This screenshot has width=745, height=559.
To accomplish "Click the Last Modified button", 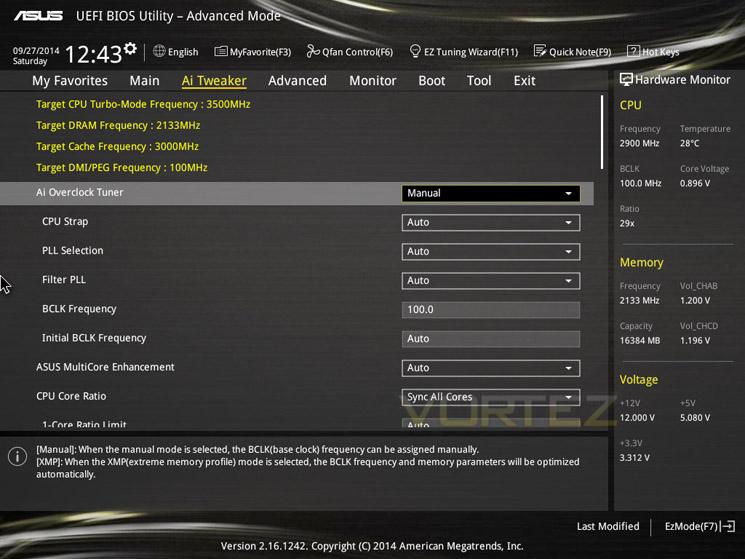I will [608, 526].
